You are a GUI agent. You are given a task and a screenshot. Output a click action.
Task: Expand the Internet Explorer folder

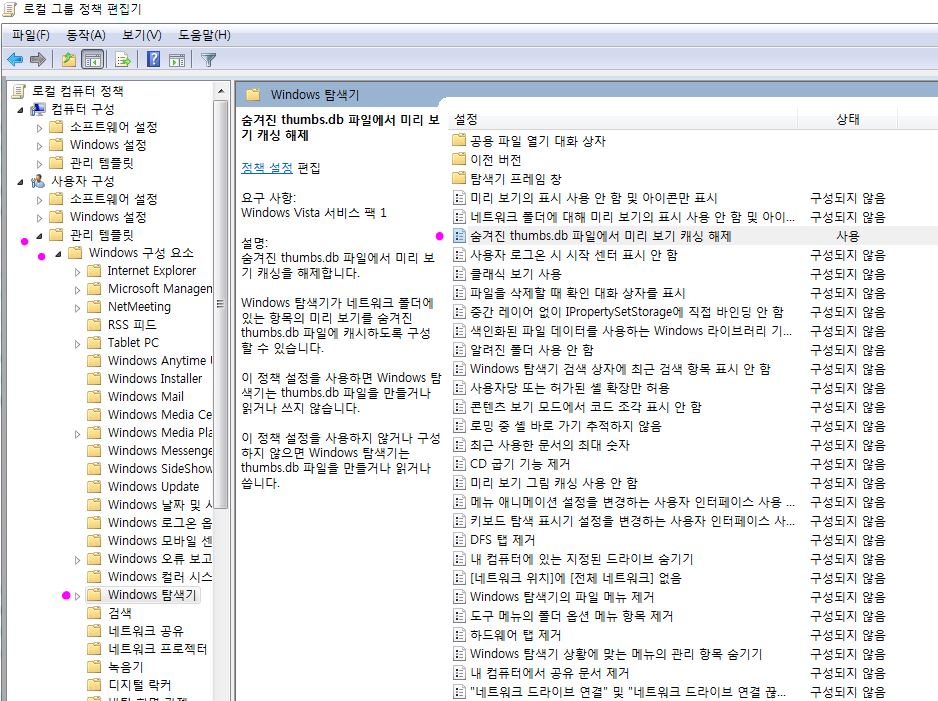coord(77,272)
